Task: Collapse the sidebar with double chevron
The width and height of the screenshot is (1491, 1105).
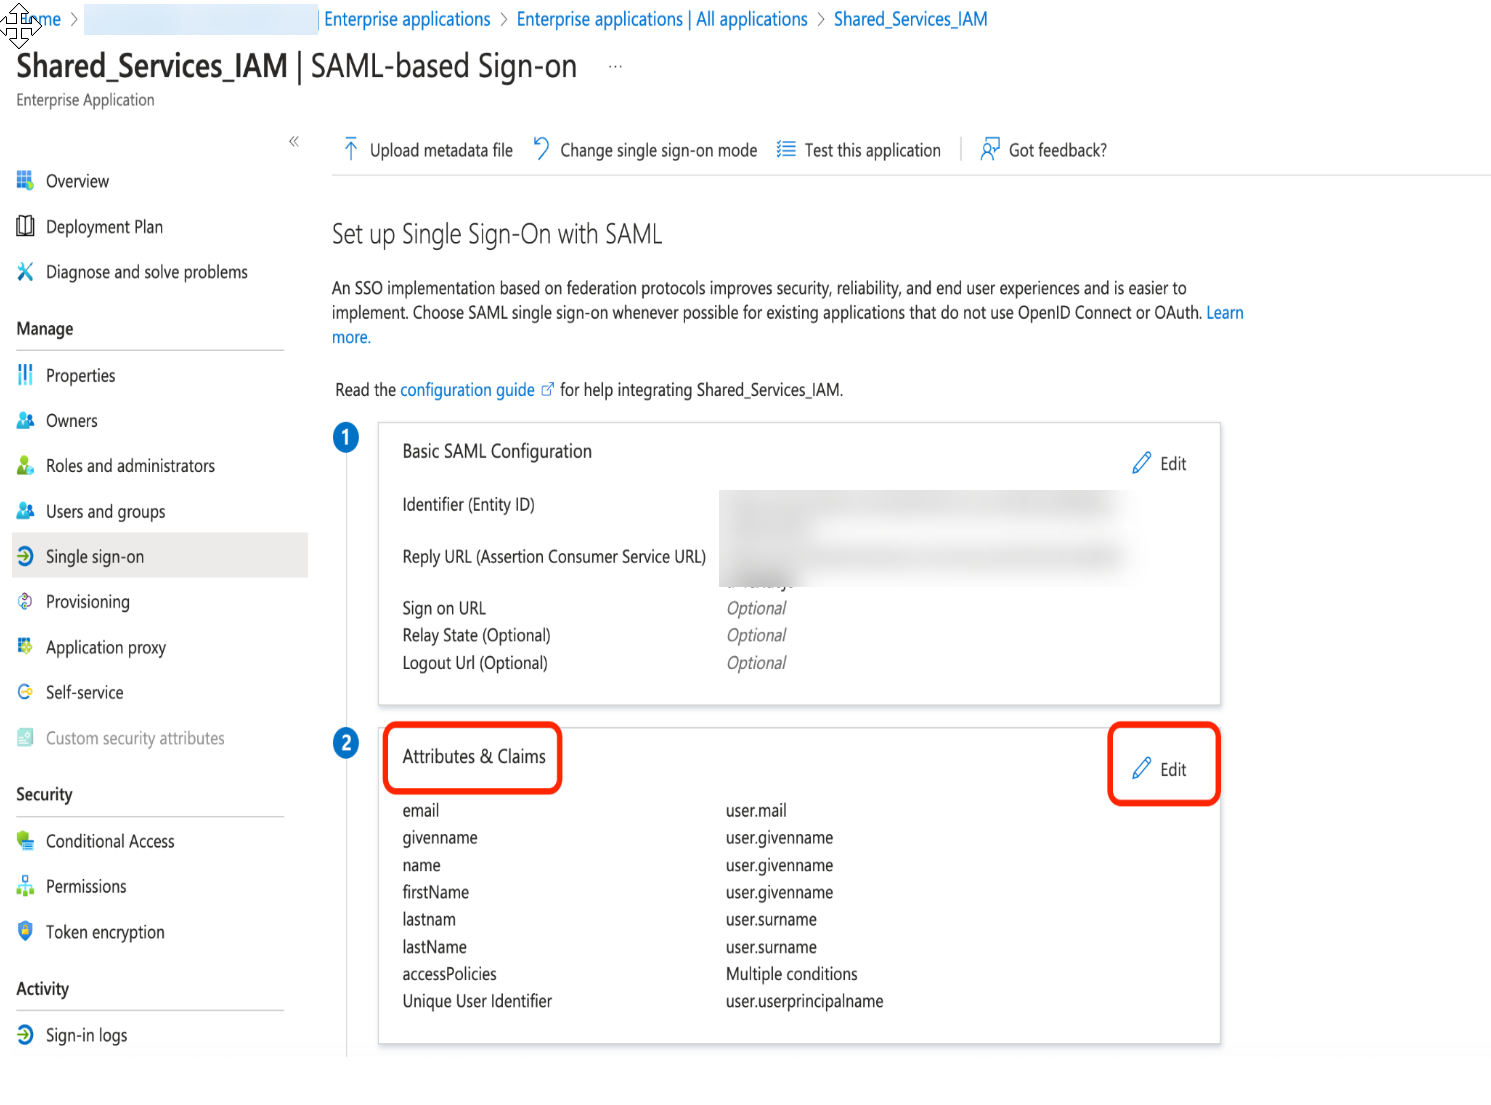Action: coord(294,141)
